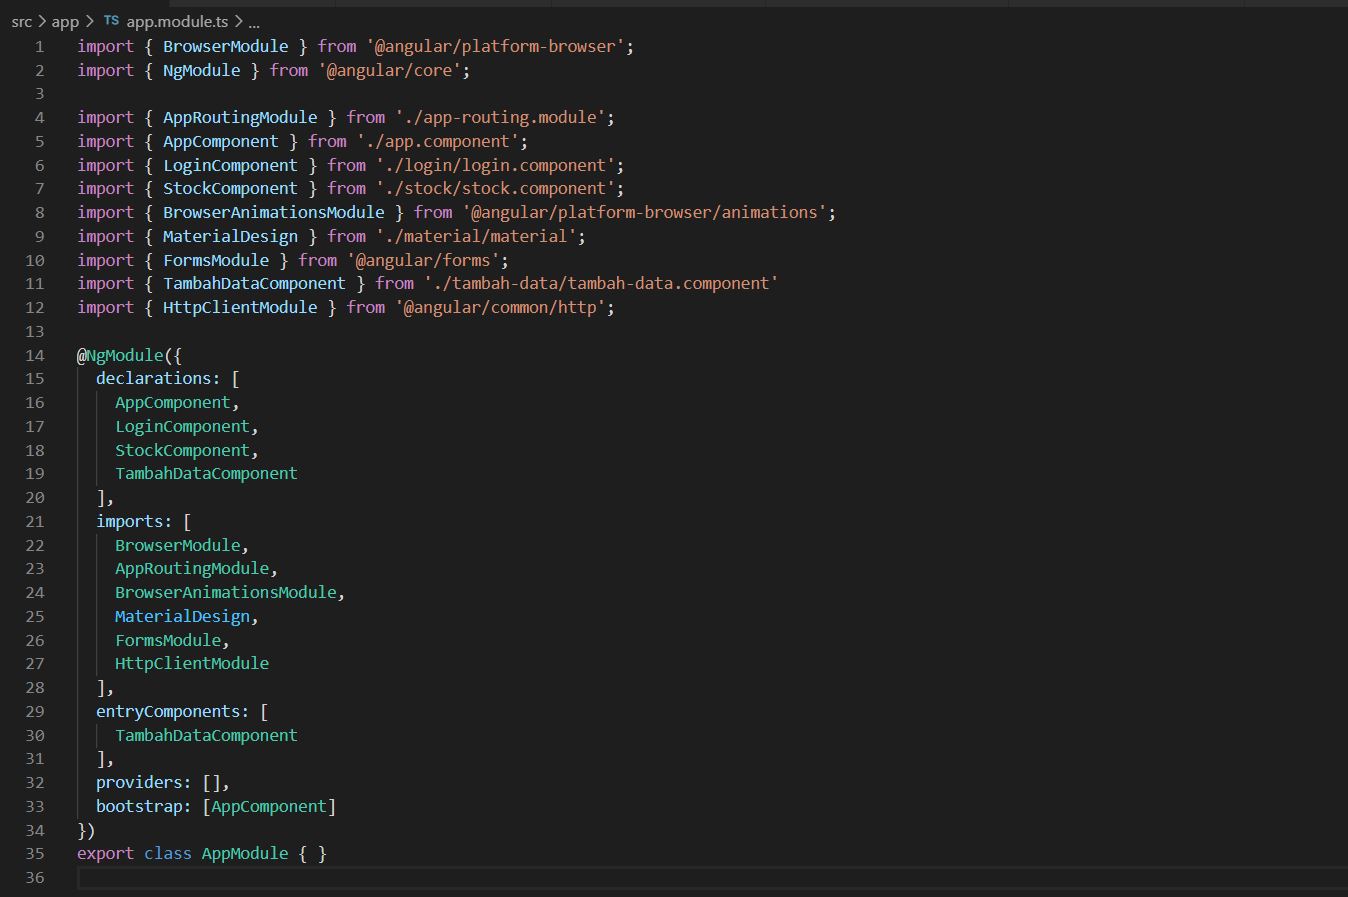This screenshot has width=1348, height=897.
Task: Click the entryComponents property key
Action: point(168,711)
